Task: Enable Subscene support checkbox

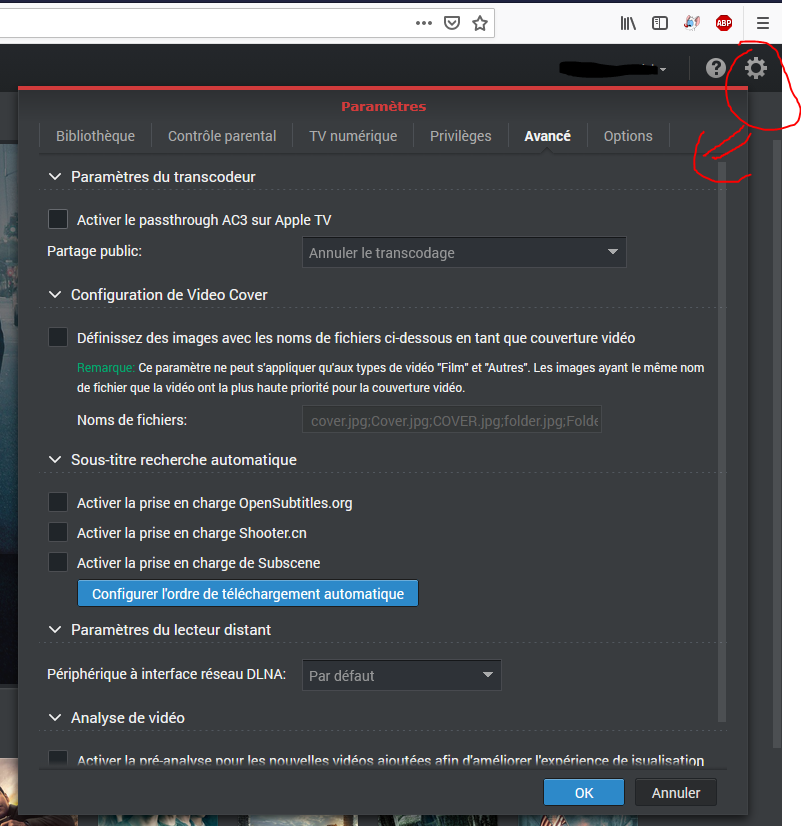Action: click(58, 563)
